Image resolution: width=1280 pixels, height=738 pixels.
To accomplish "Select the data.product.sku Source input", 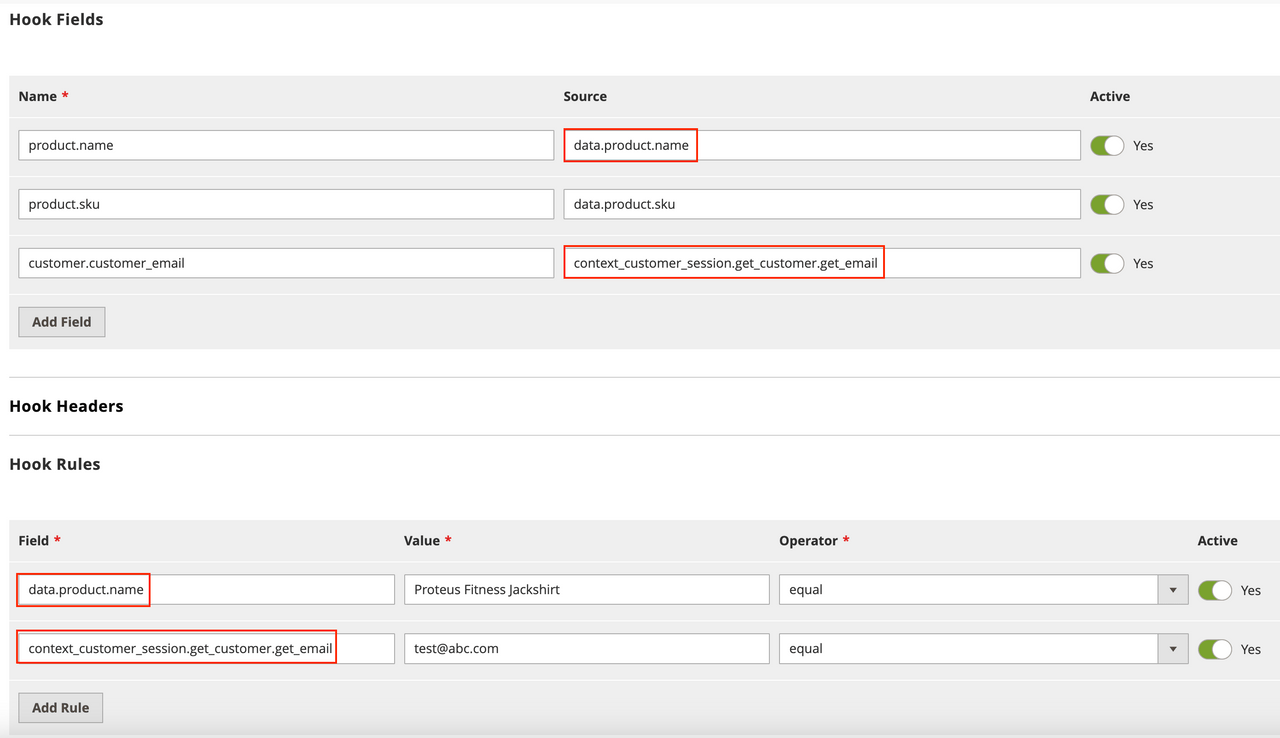I will (x=822, y=204).
